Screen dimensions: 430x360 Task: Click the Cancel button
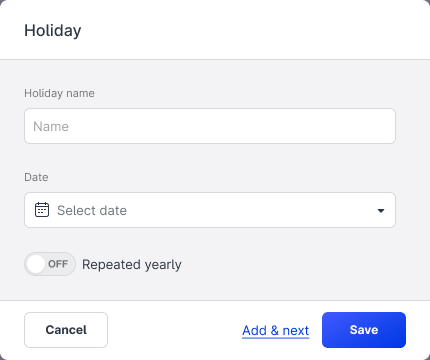(x=66, y=330)
